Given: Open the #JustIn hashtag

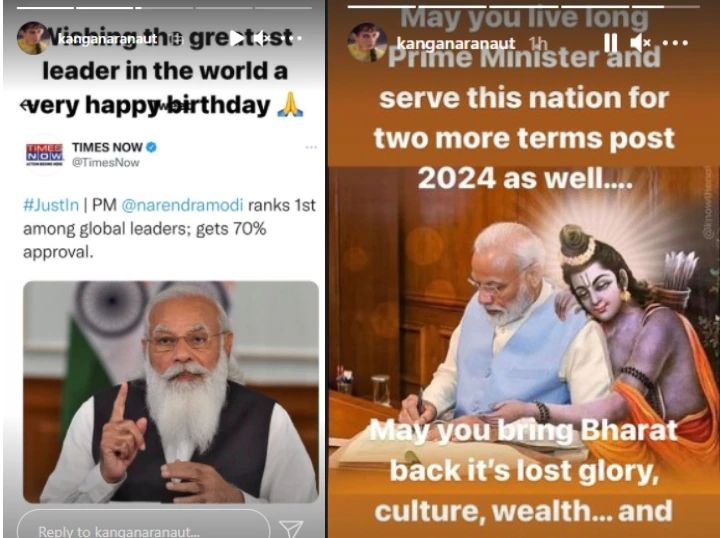Looking at the screenshot, I should pos(51,205).
